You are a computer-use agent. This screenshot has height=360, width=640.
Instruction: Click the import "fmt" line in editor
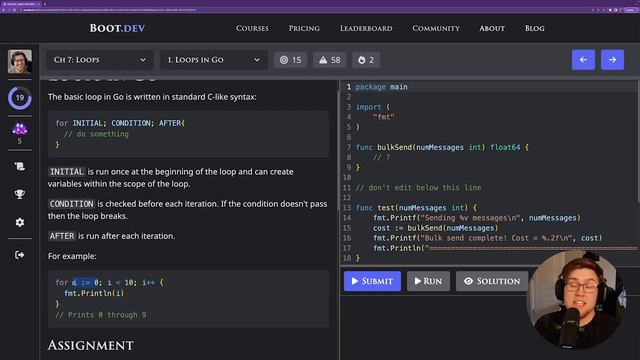click(383, 117)
